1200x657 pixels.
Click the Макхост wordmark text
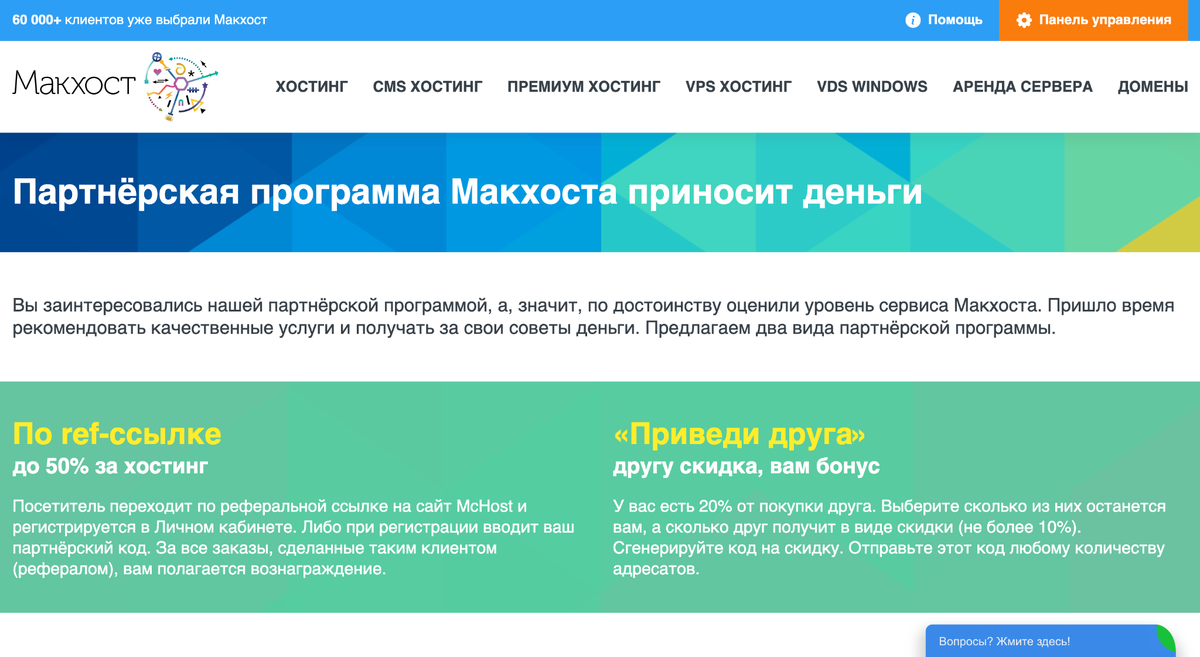click(x=74, y=83)
